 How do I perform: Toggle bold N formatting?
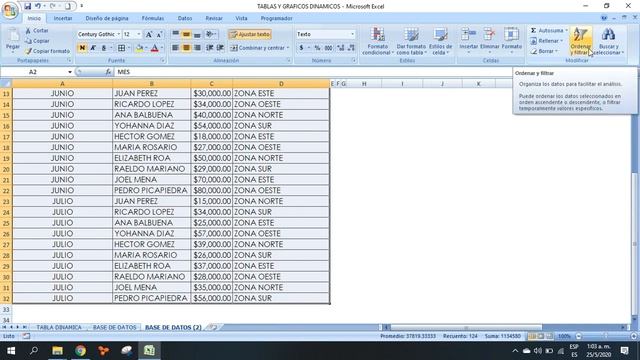click(82, 48)
